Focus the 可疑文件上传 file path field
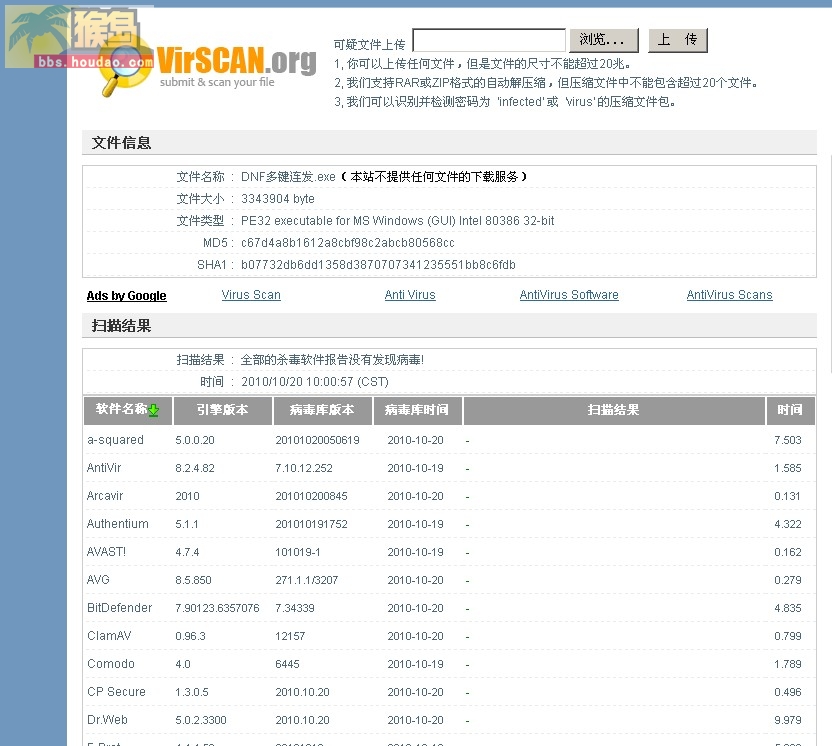 click(489, 40)
